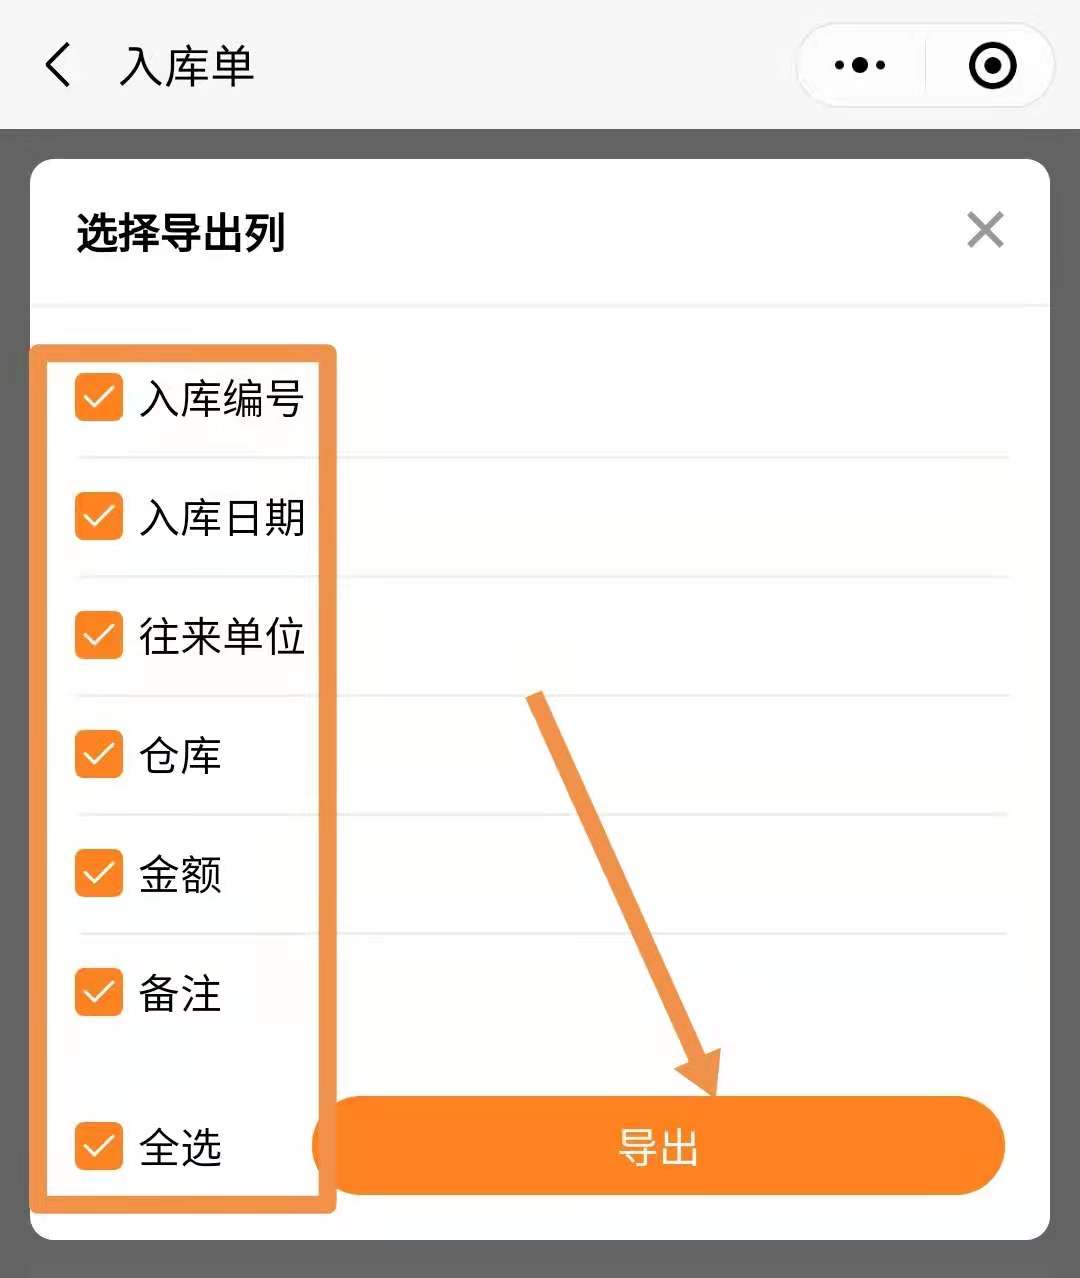Image resolution: width=1080 pixels, height=1278 pixels.
Task: Click the 金额 text label
Action: click(x=180, y=874)
